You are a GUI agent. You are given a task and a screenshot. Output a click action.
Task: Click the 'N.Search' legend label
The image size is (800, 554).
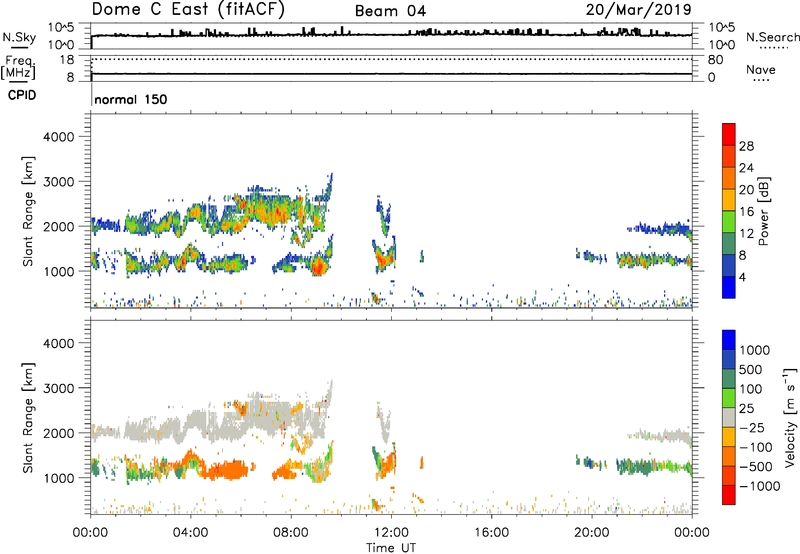772,37
